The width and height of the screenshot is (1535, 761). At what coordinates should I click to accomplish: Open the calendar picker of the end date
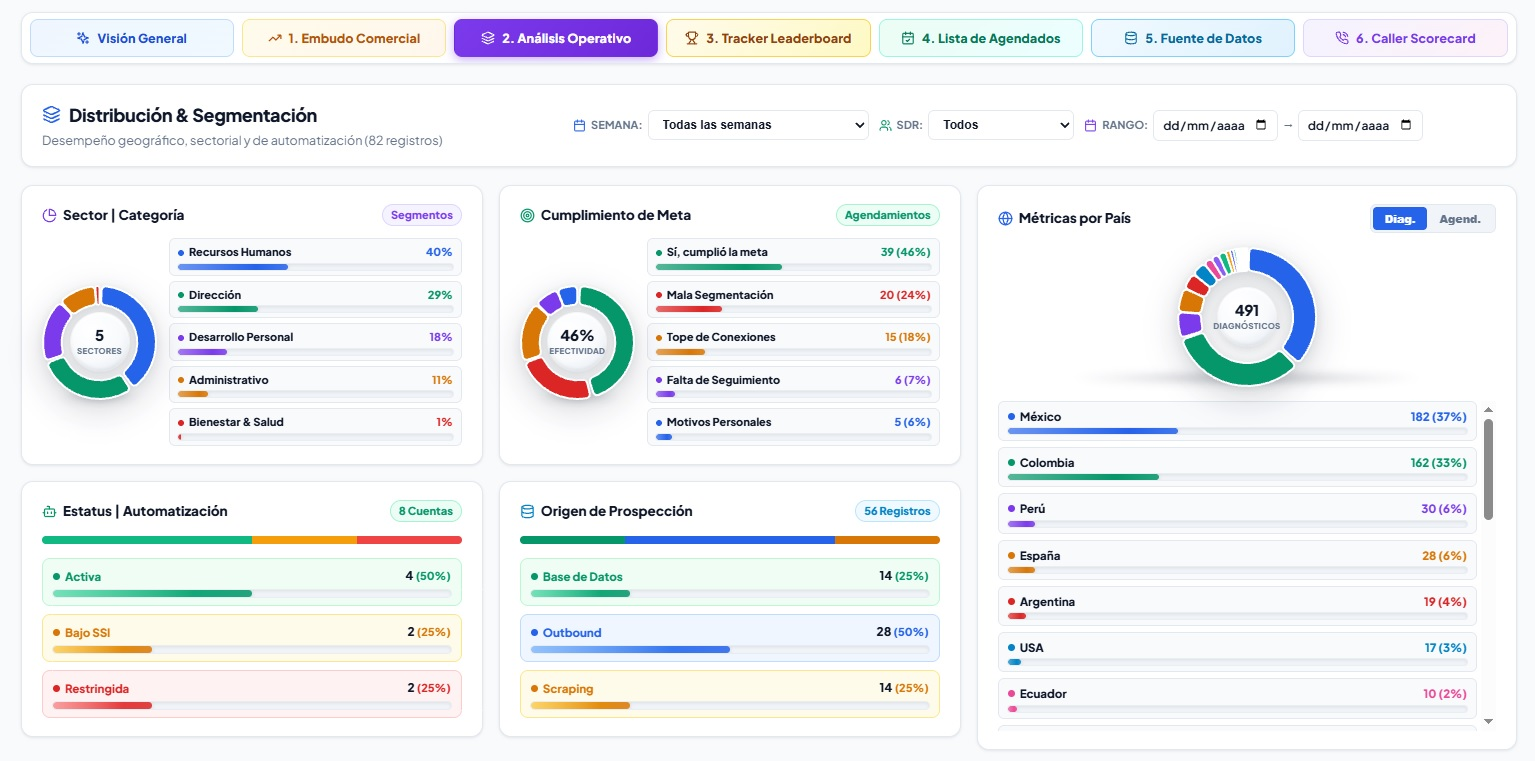pyautogui.click(x=1406, y=125)
